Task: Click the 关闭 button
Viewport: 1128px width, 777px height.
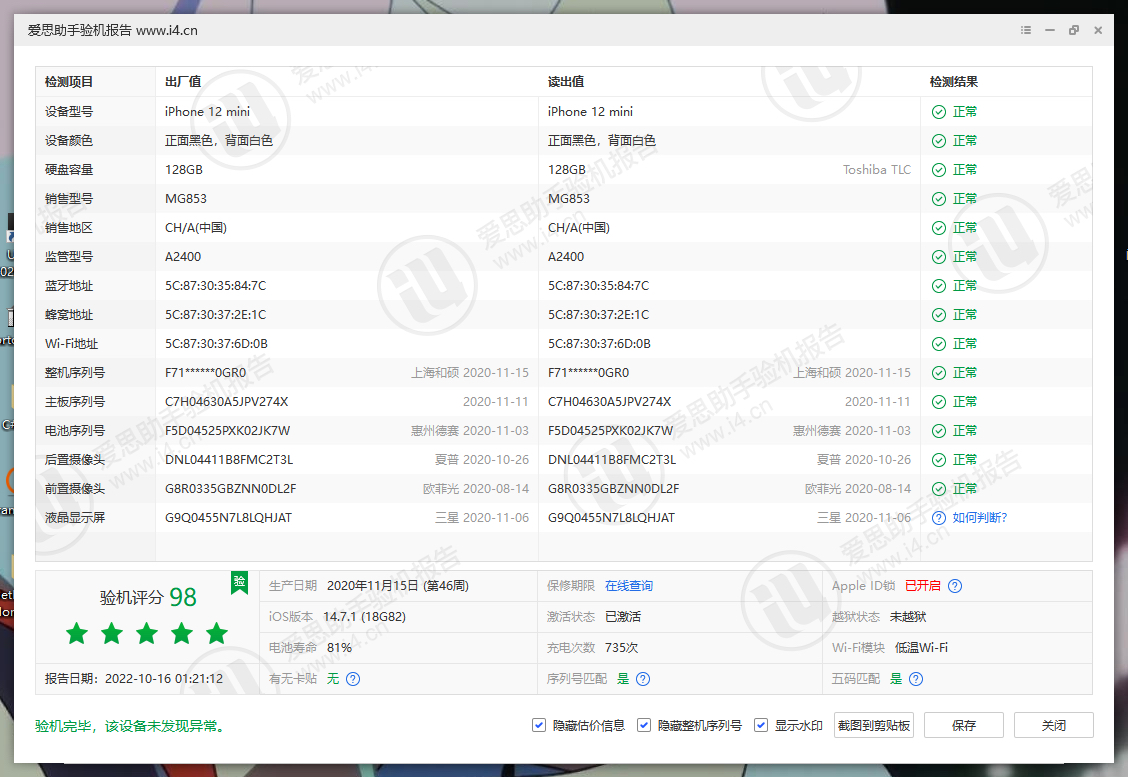Action: (x=1054, y=725)
